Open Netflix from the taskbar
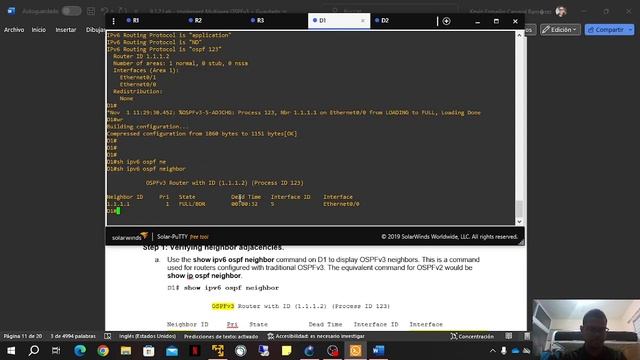This screenshot has width=640, height=360. click(x=195, y=351)
